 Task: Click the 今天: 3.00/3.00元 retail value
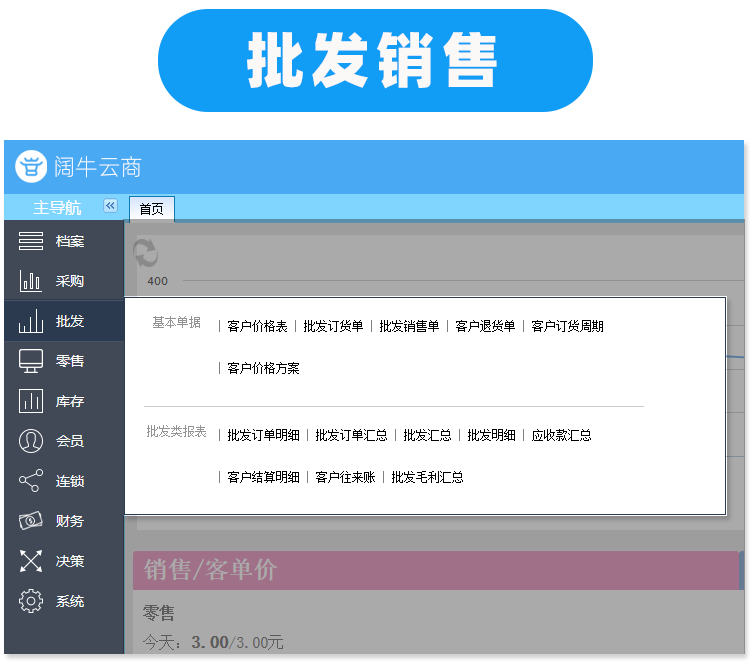coord(213,642)
